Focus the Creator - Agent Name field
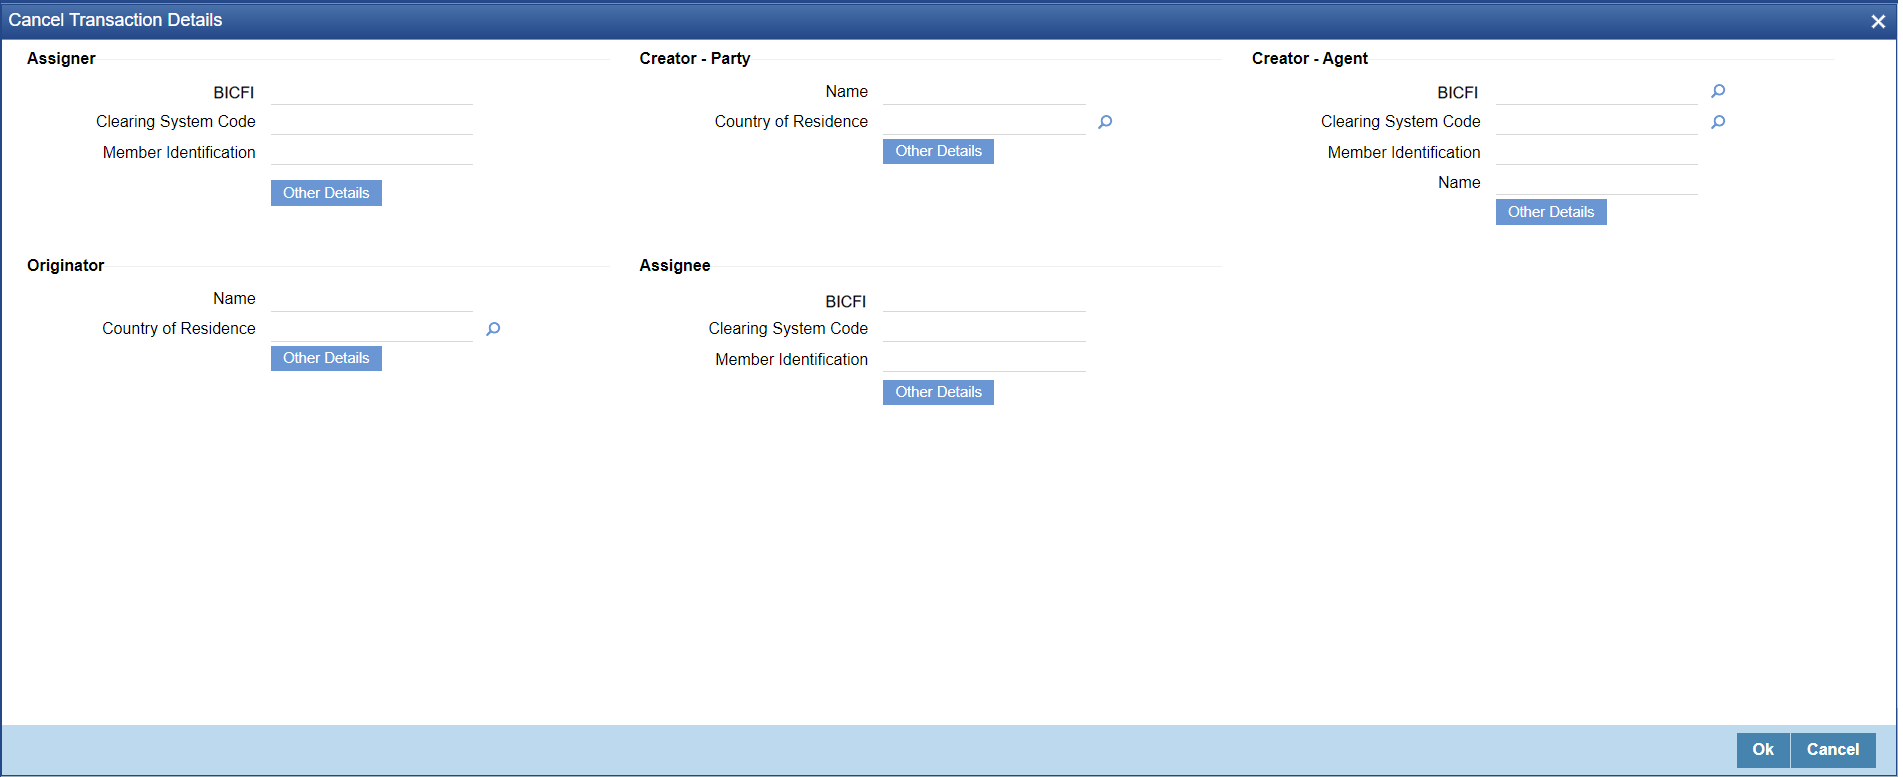Screen dimensions: 1903x777 point(1597,182)
